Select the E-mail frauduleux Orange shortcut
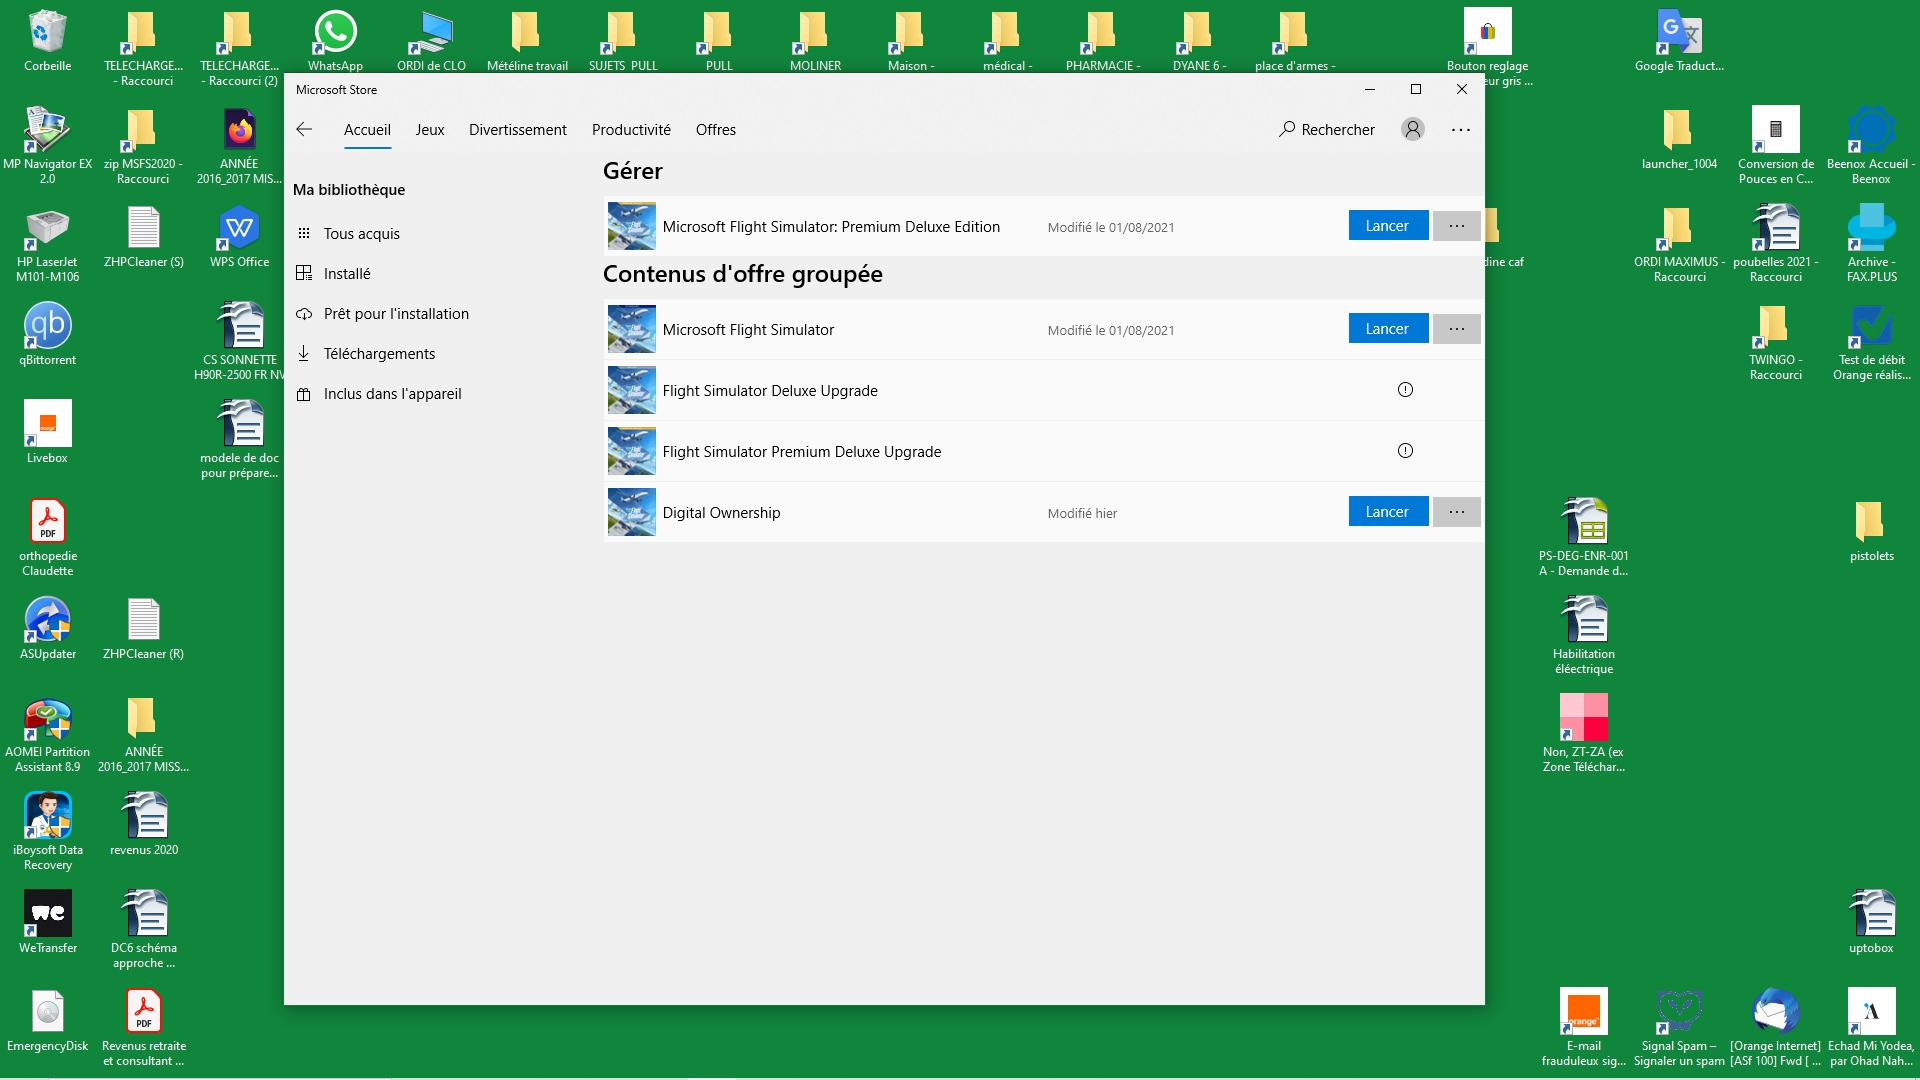 [1583, 1028]
